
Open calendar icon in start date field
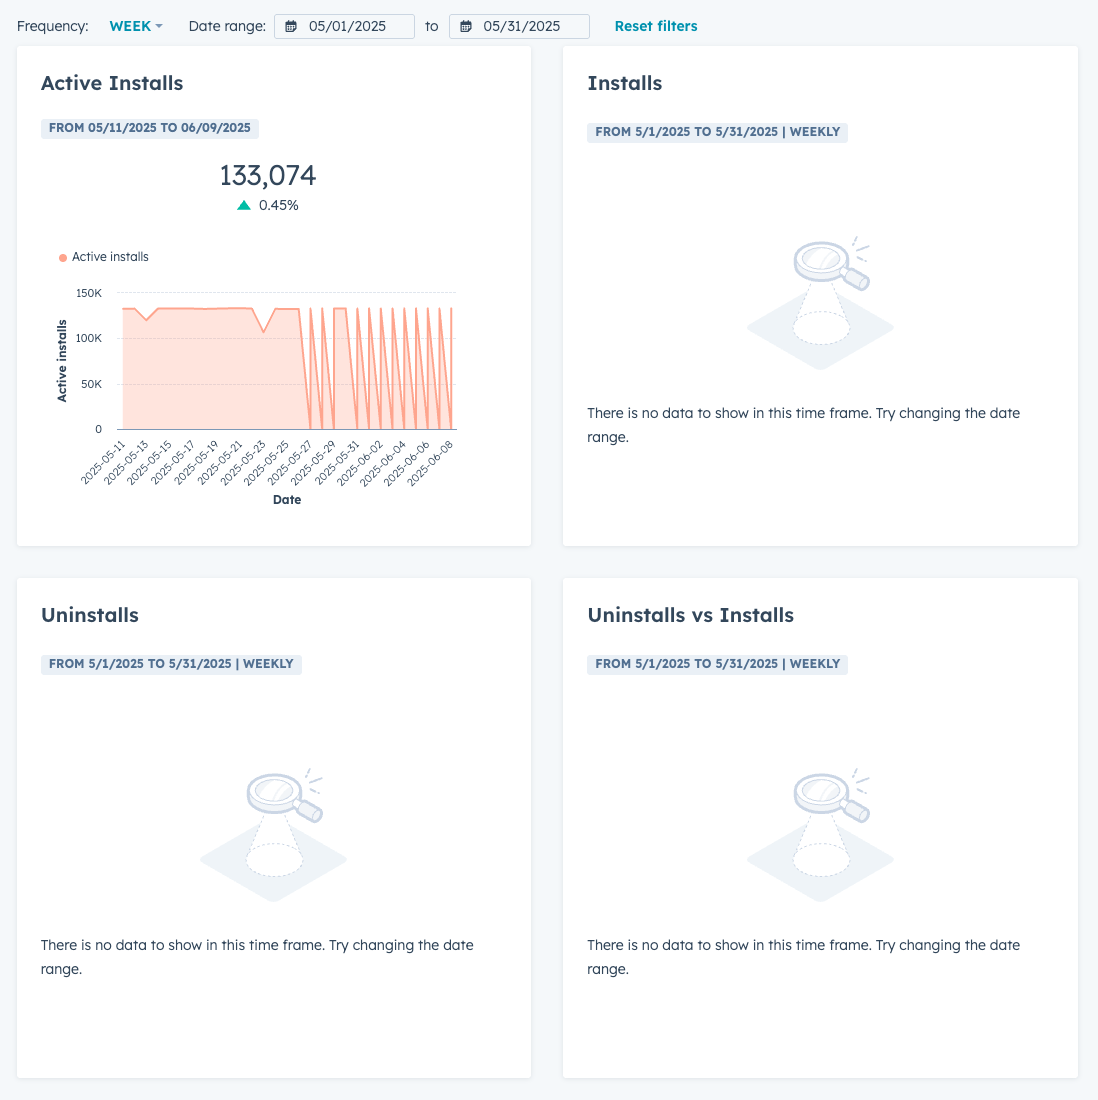pos(291,27)
